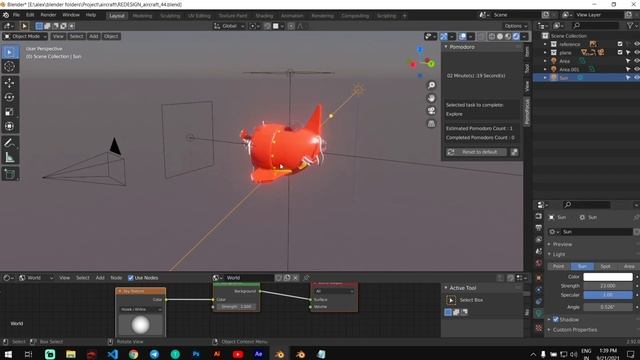Viewport: 640px width, 360px height.
Task: Hide the plane collection with its eye icon
Action: coord(636,52)
